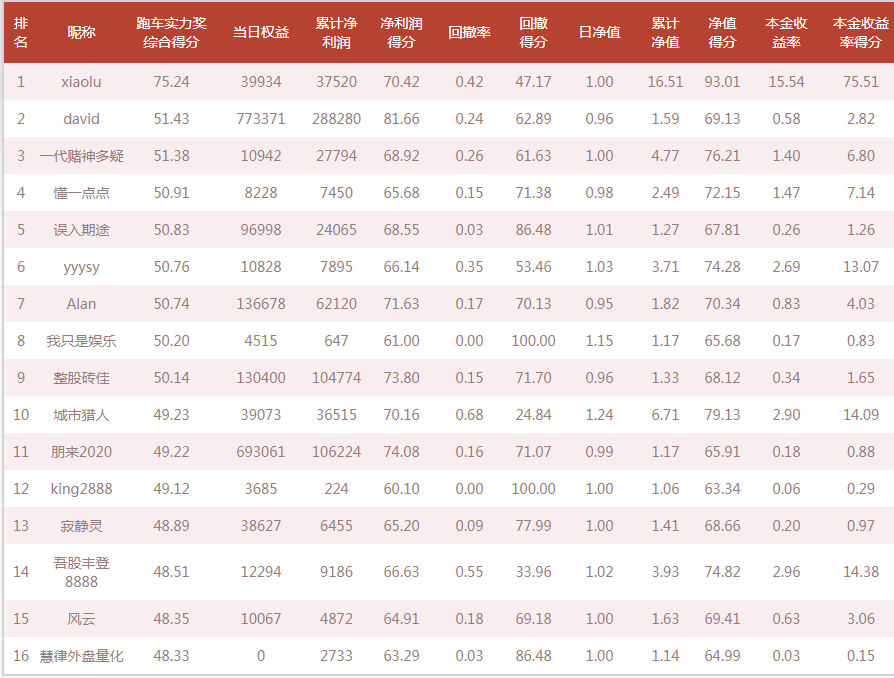
Task: Select nickname king2888
Action: (x=81, y=489)
